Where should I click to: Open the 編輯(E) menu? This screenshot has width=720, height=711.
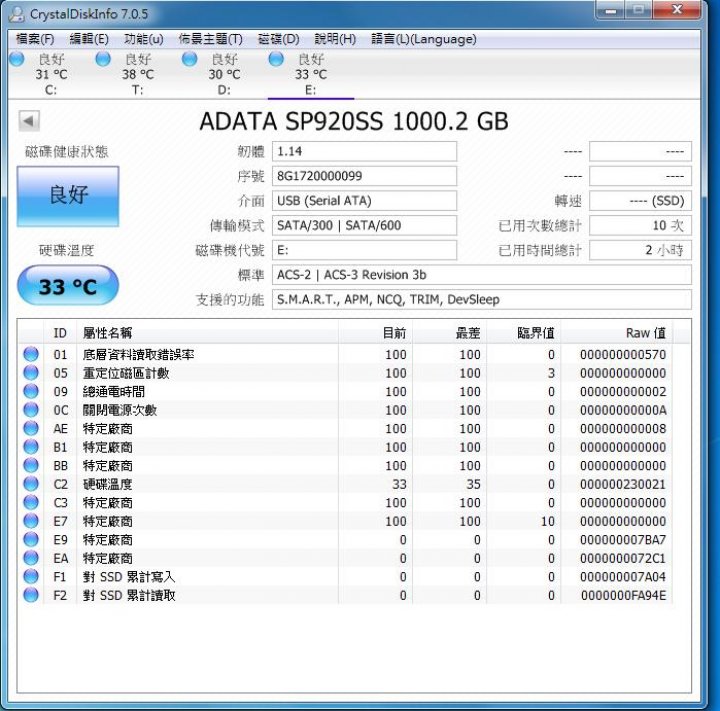pyautogui.click(x=89, y=39)
